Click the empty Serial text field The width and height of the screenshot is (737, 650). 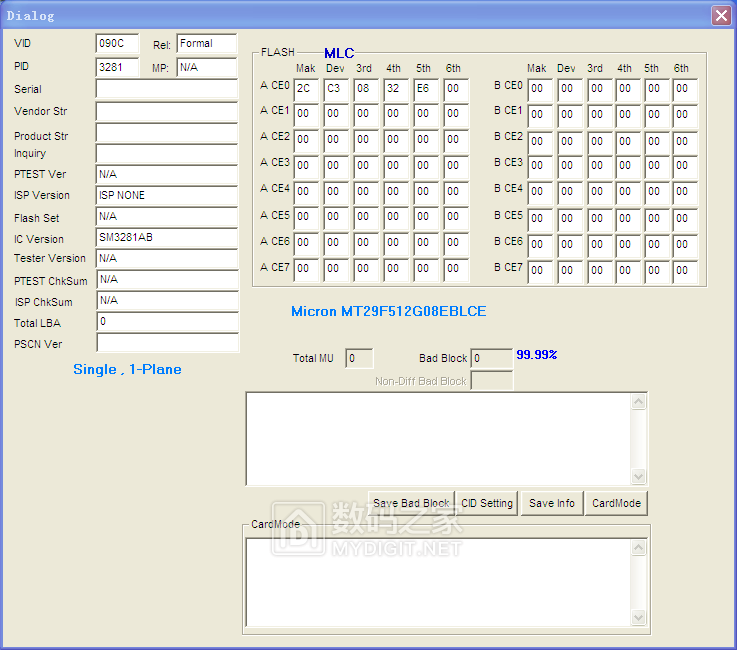pos(167,89)
